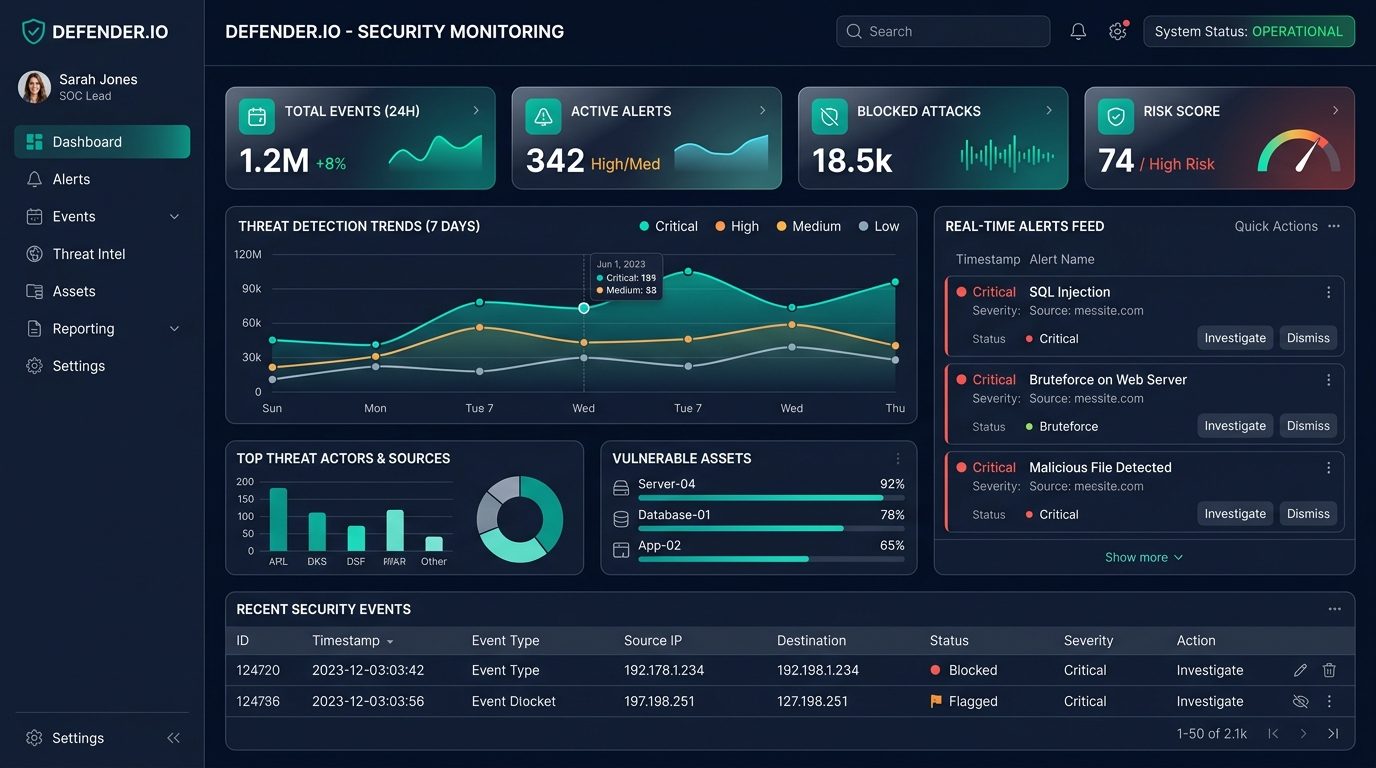Click the Active Alerts warning icon
This screenshot has height=768, width=1376.
(543, 116)
